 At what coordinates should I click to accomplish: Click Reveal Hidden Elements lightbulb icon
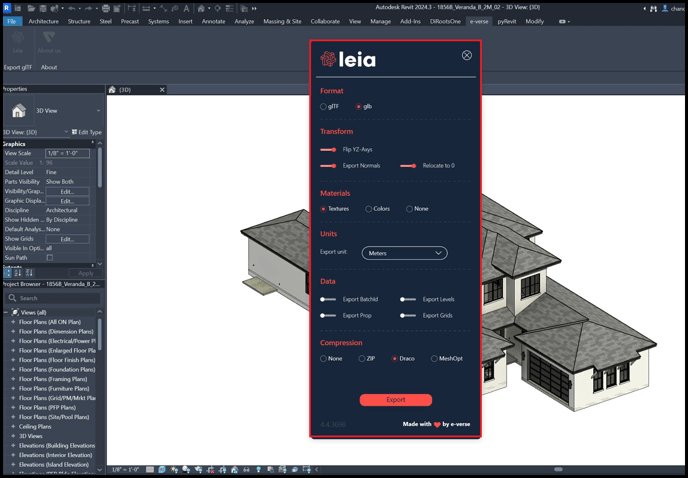258,470
